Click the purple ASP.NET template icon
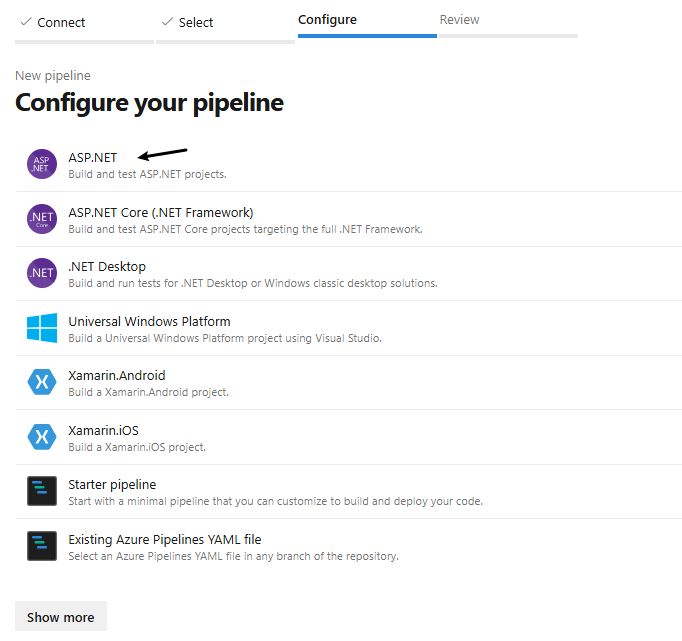Viewport: 682px width, 641px height. point(42,164)
